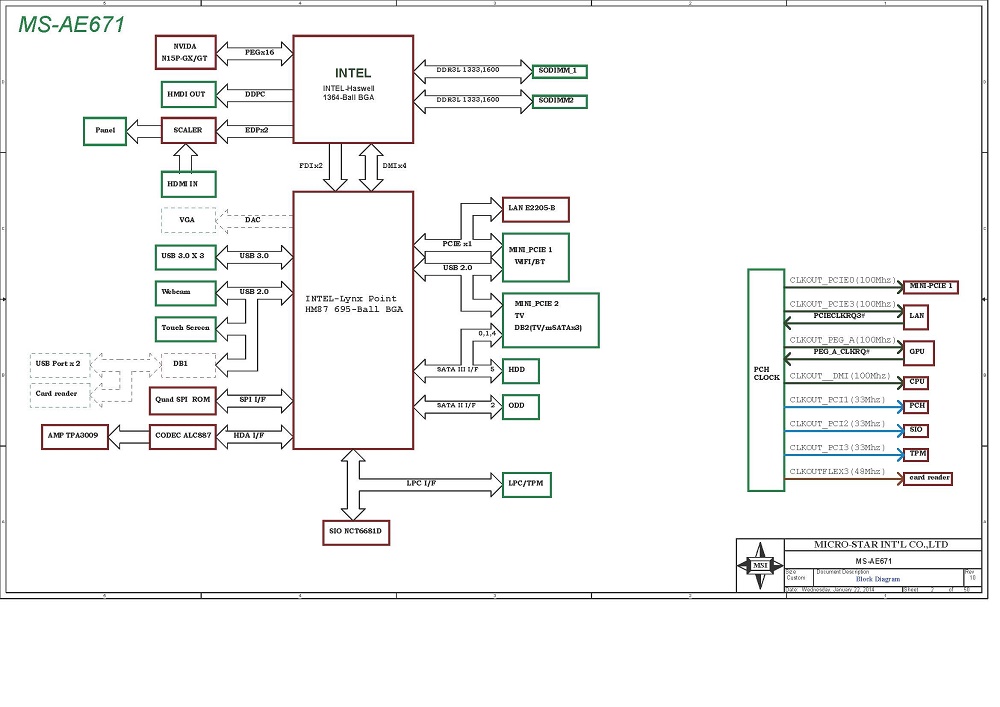The width and height of the screenshot is (1000, 707).
Task: Select the SIO NCT6681D block
Action: [x=356, y=532]
